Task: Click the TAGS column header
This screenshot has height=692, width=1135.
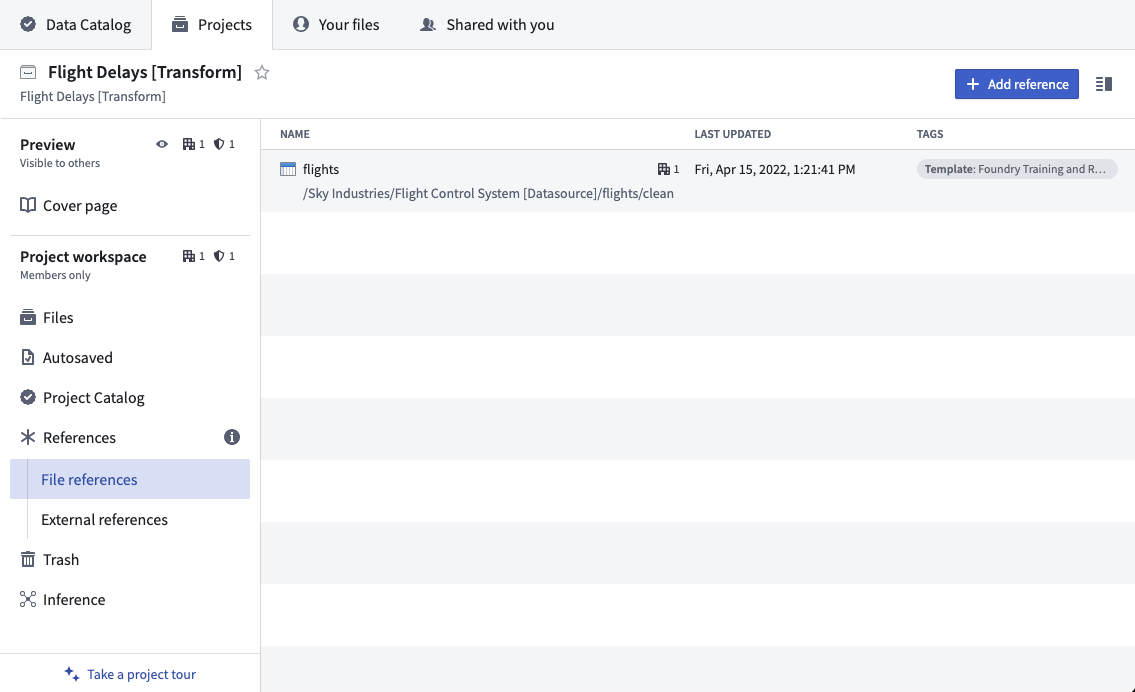Action: 930,134
